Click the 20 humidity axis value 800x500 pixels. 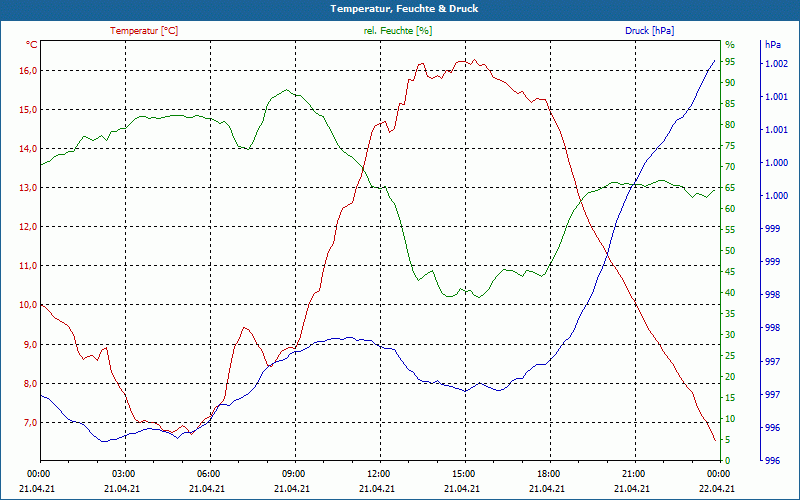730,377
